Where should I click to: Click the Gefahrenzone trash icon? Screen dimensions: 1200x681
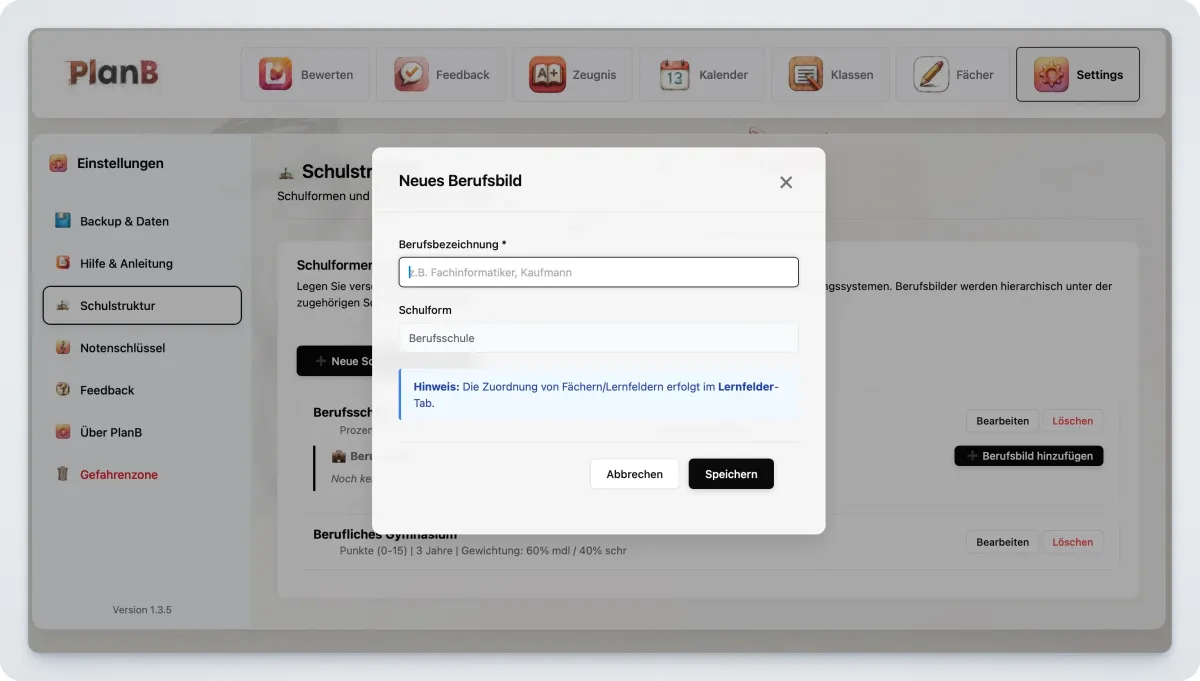click(63, 475)
